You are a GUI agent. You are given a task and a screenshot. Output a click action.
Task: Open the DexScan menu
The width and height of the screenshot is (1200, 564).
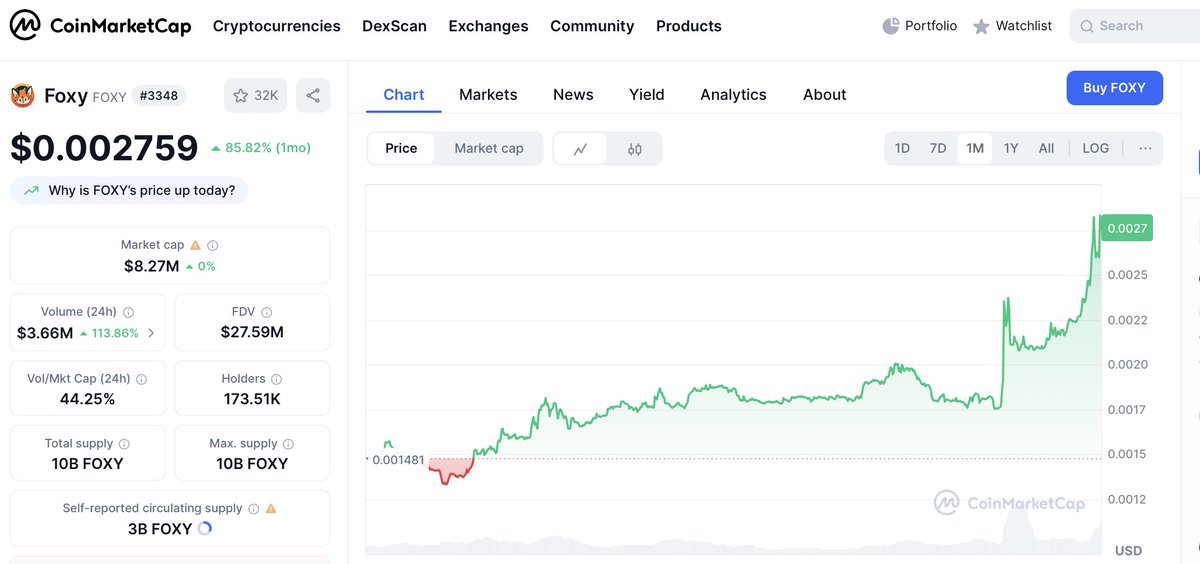pyautogui.click(x=394, y=26)
